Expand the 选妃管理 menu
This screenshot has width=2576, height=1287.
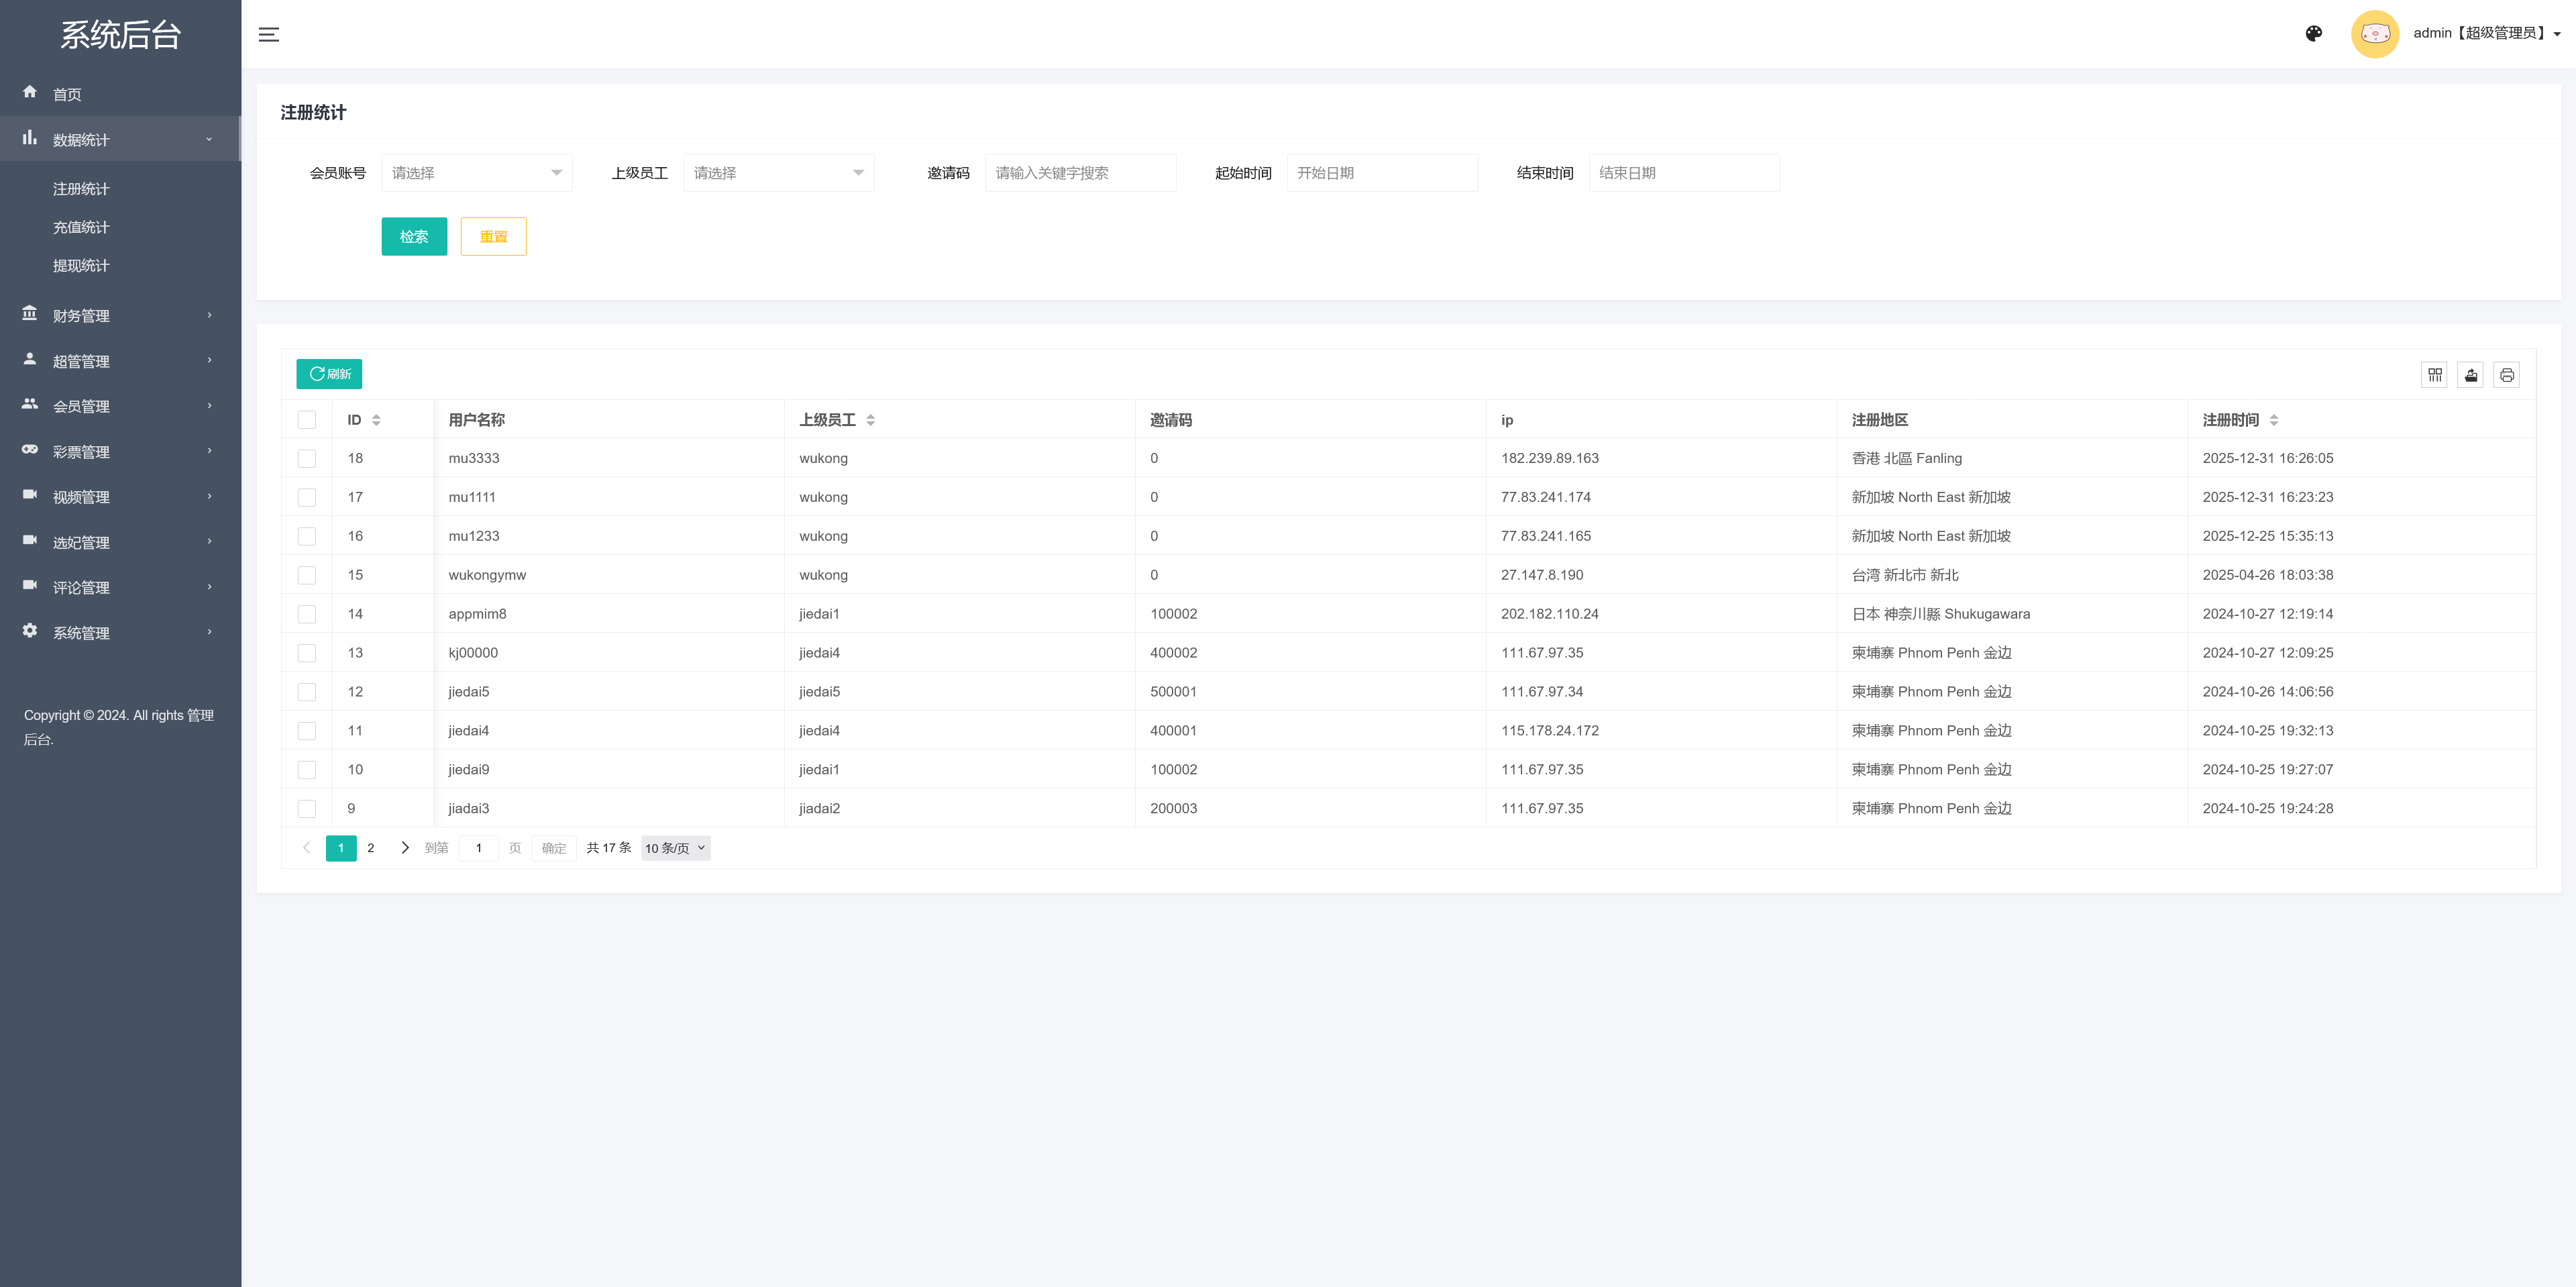(120, 542)
